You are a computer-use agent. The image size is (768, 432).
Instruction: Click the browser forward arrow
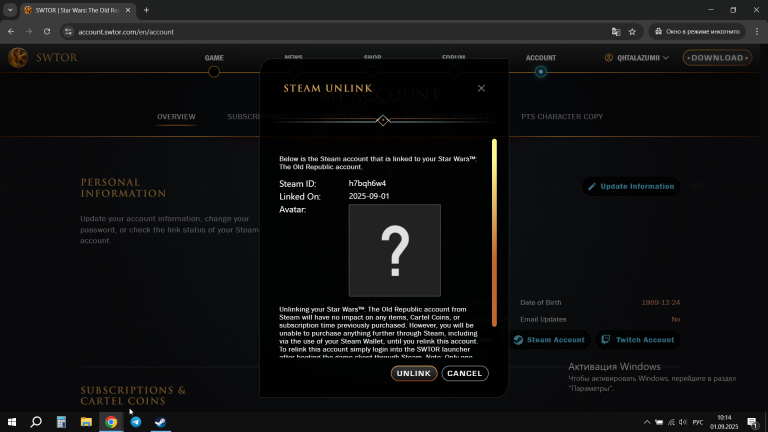pos(29,31)
